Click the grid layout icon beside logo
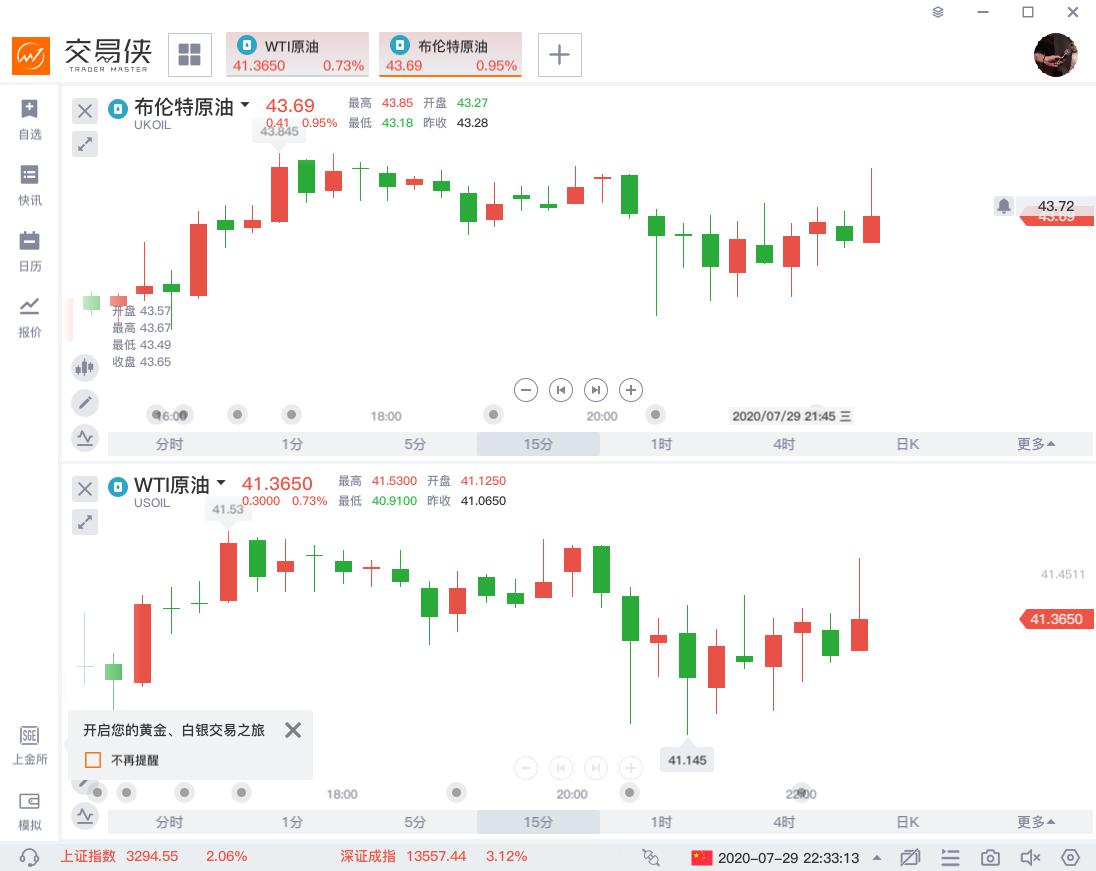Image resolution: width=1096 pixels, height=871 pixels. [x=189, y=55]
